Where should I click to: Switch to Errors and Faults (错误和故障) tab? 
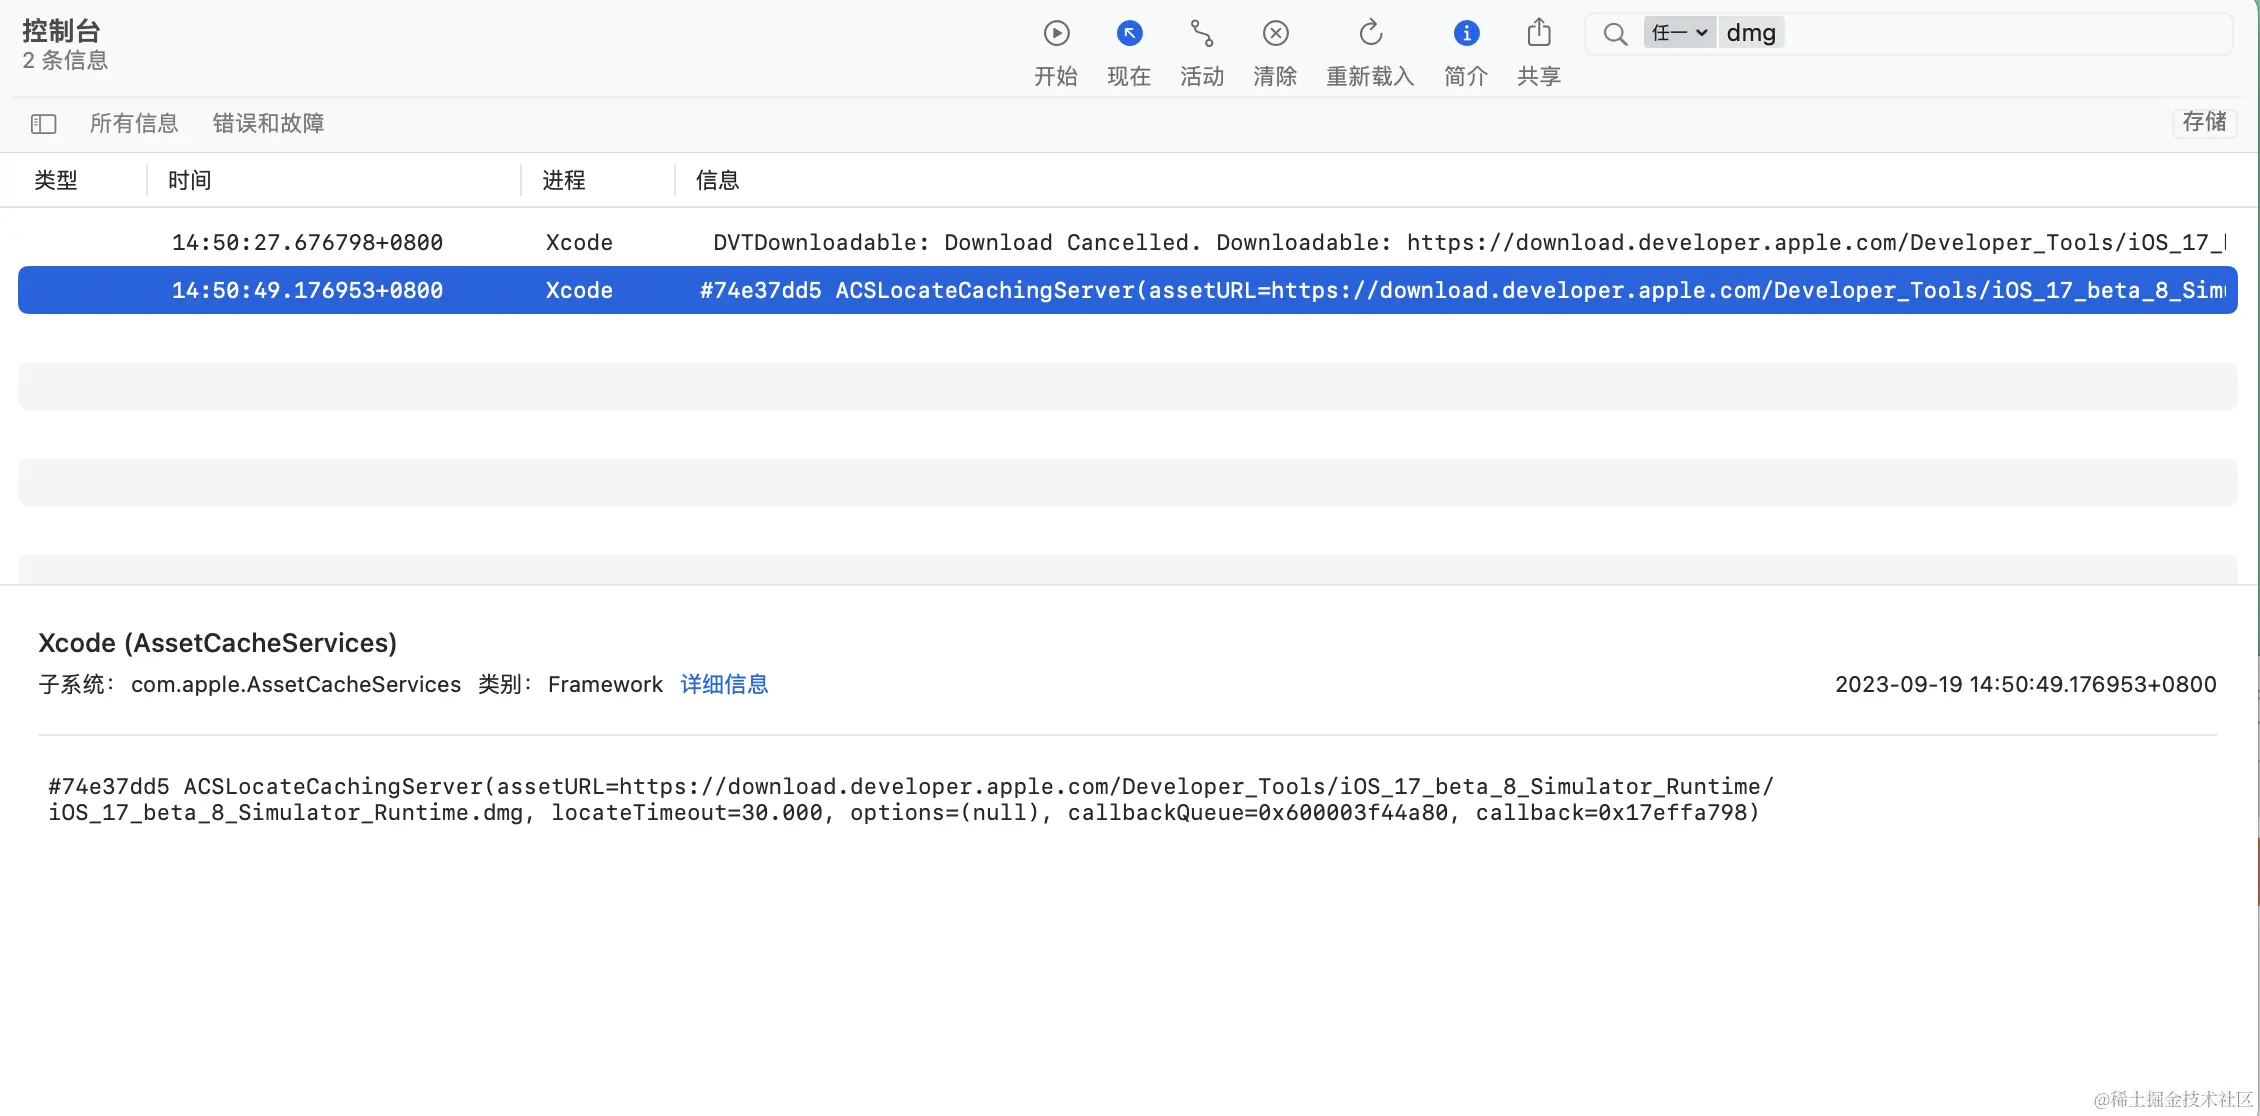tap(268, 123)
